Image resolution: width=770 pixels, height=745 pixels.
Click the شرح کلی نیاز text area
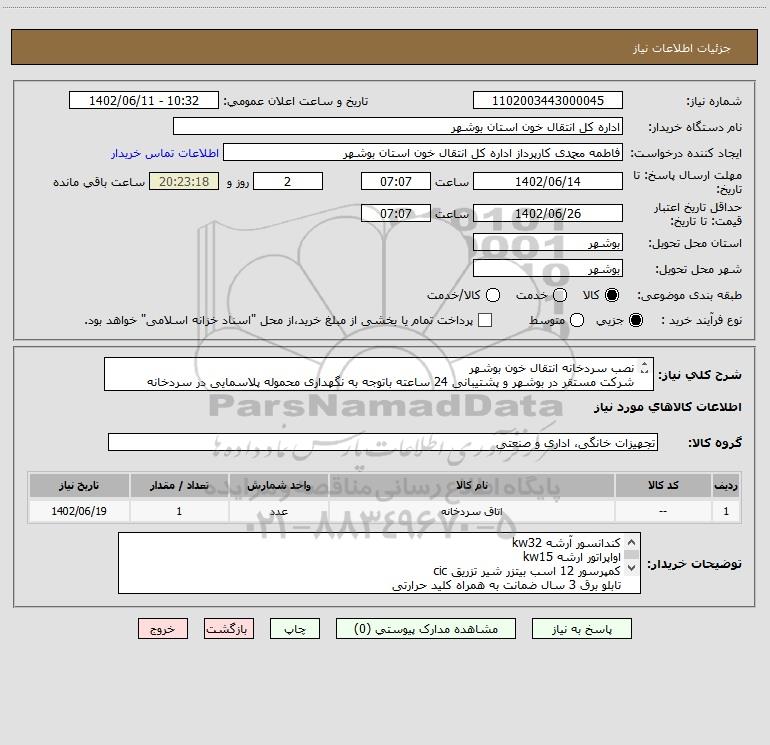[x=379, y=374]
